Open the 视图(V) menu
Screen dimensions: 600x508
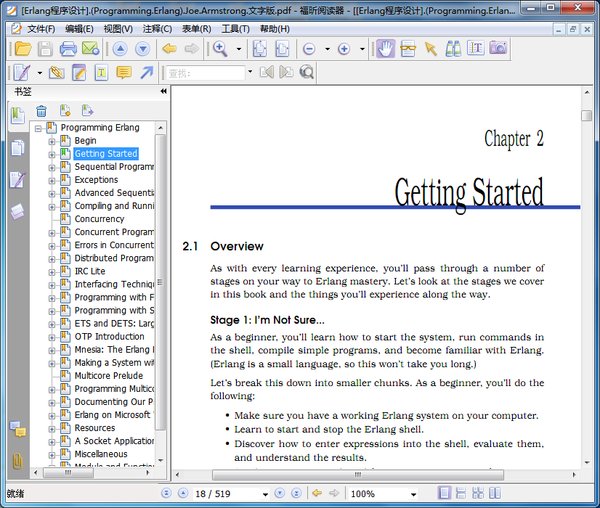click(118, 29)
